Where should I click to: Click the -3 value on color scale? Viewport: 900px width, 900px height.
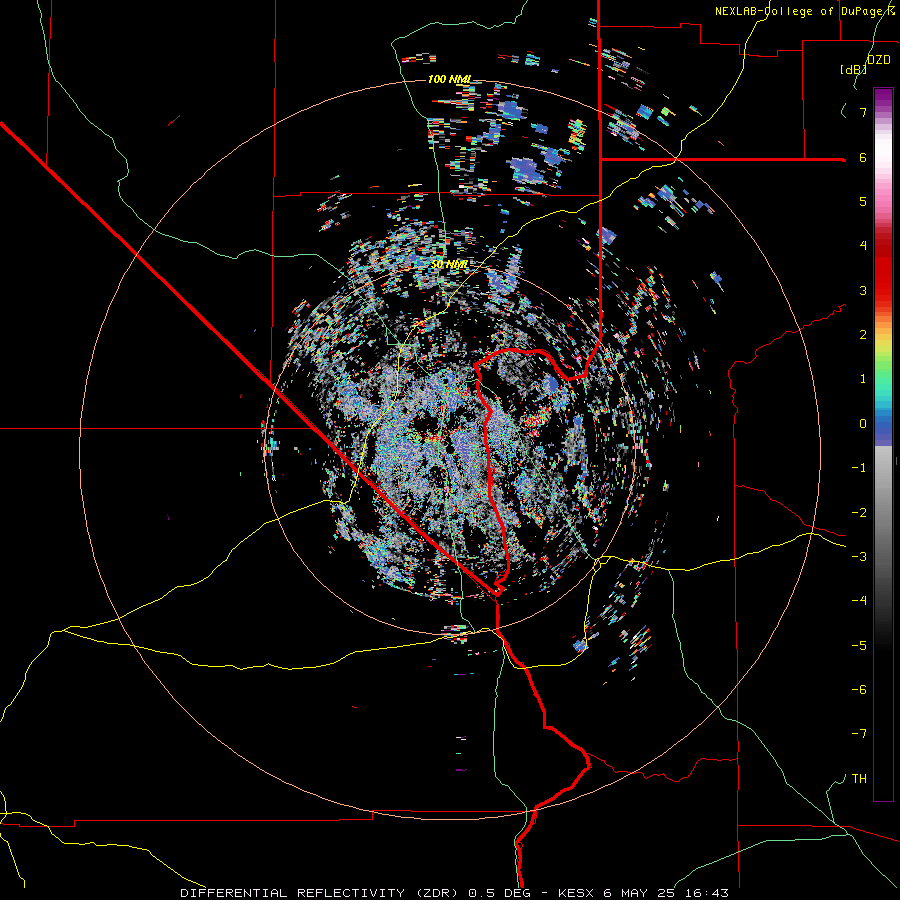point(859,557)
